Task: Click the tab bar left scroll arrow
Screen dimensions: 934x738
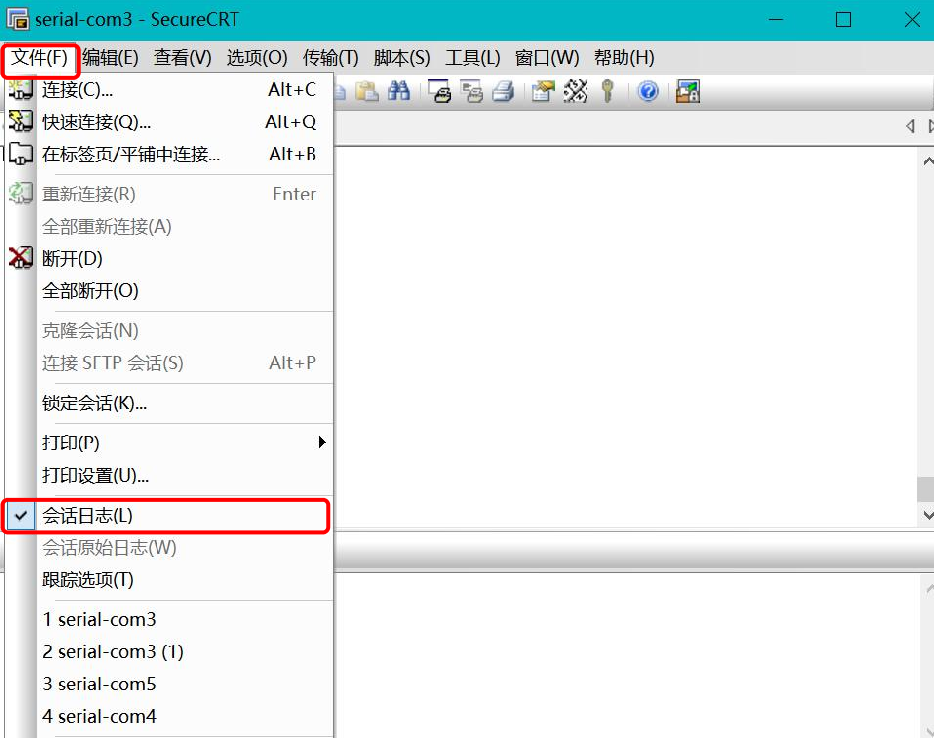Action: (x=910, y=126)
